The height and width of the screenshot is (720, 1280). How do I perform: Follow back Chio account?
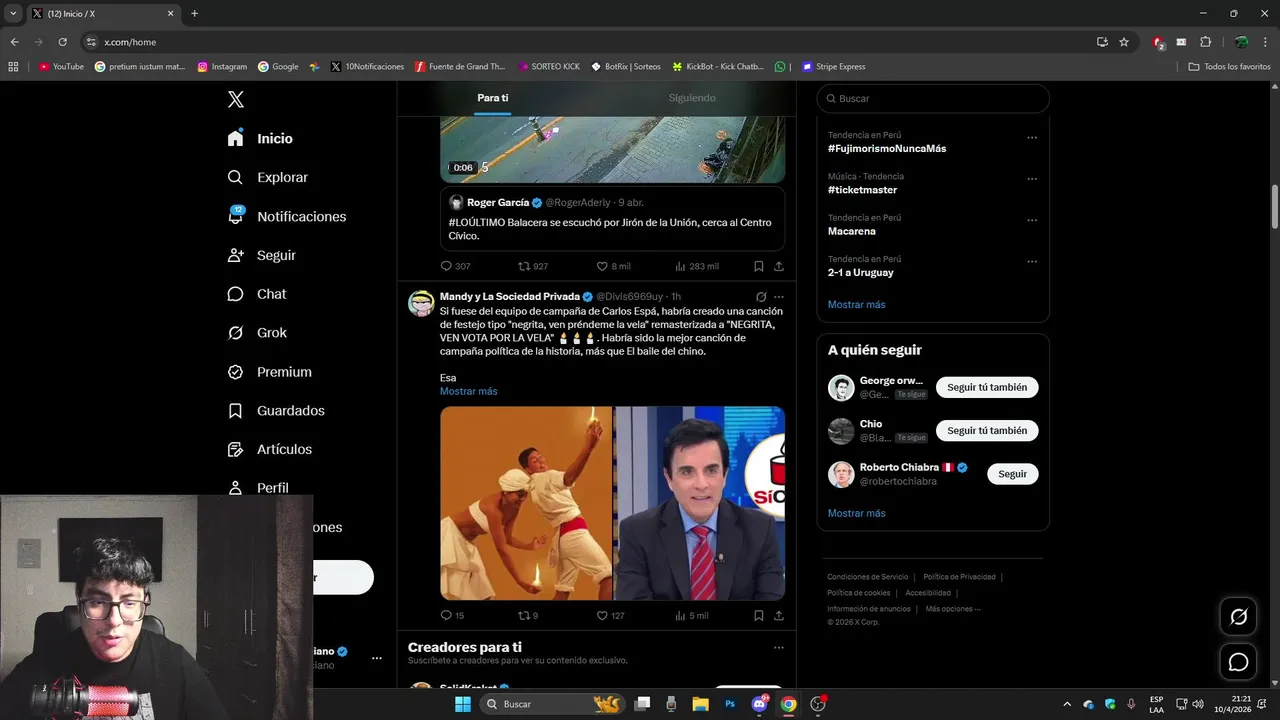pyautogui.click(x=987, y=430)
